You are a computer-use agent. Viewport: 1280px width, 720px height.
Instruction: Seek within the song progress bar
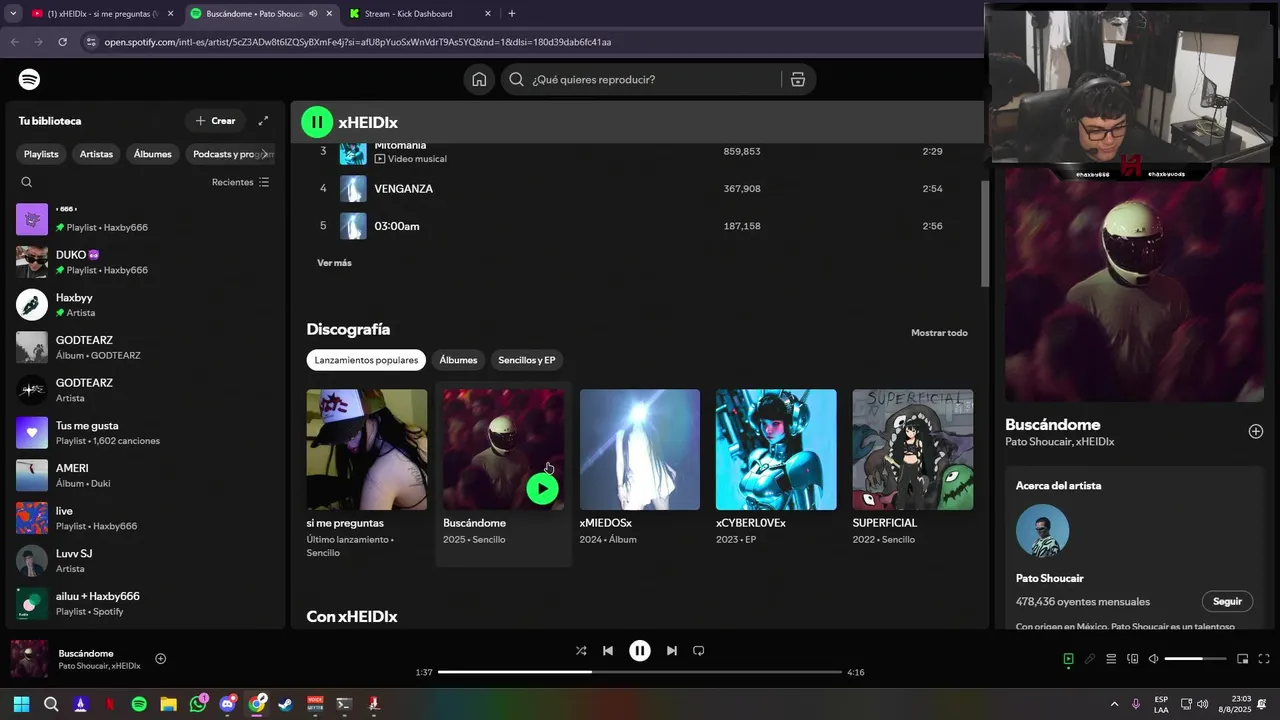pyautogui.click(x=640, y=672)
